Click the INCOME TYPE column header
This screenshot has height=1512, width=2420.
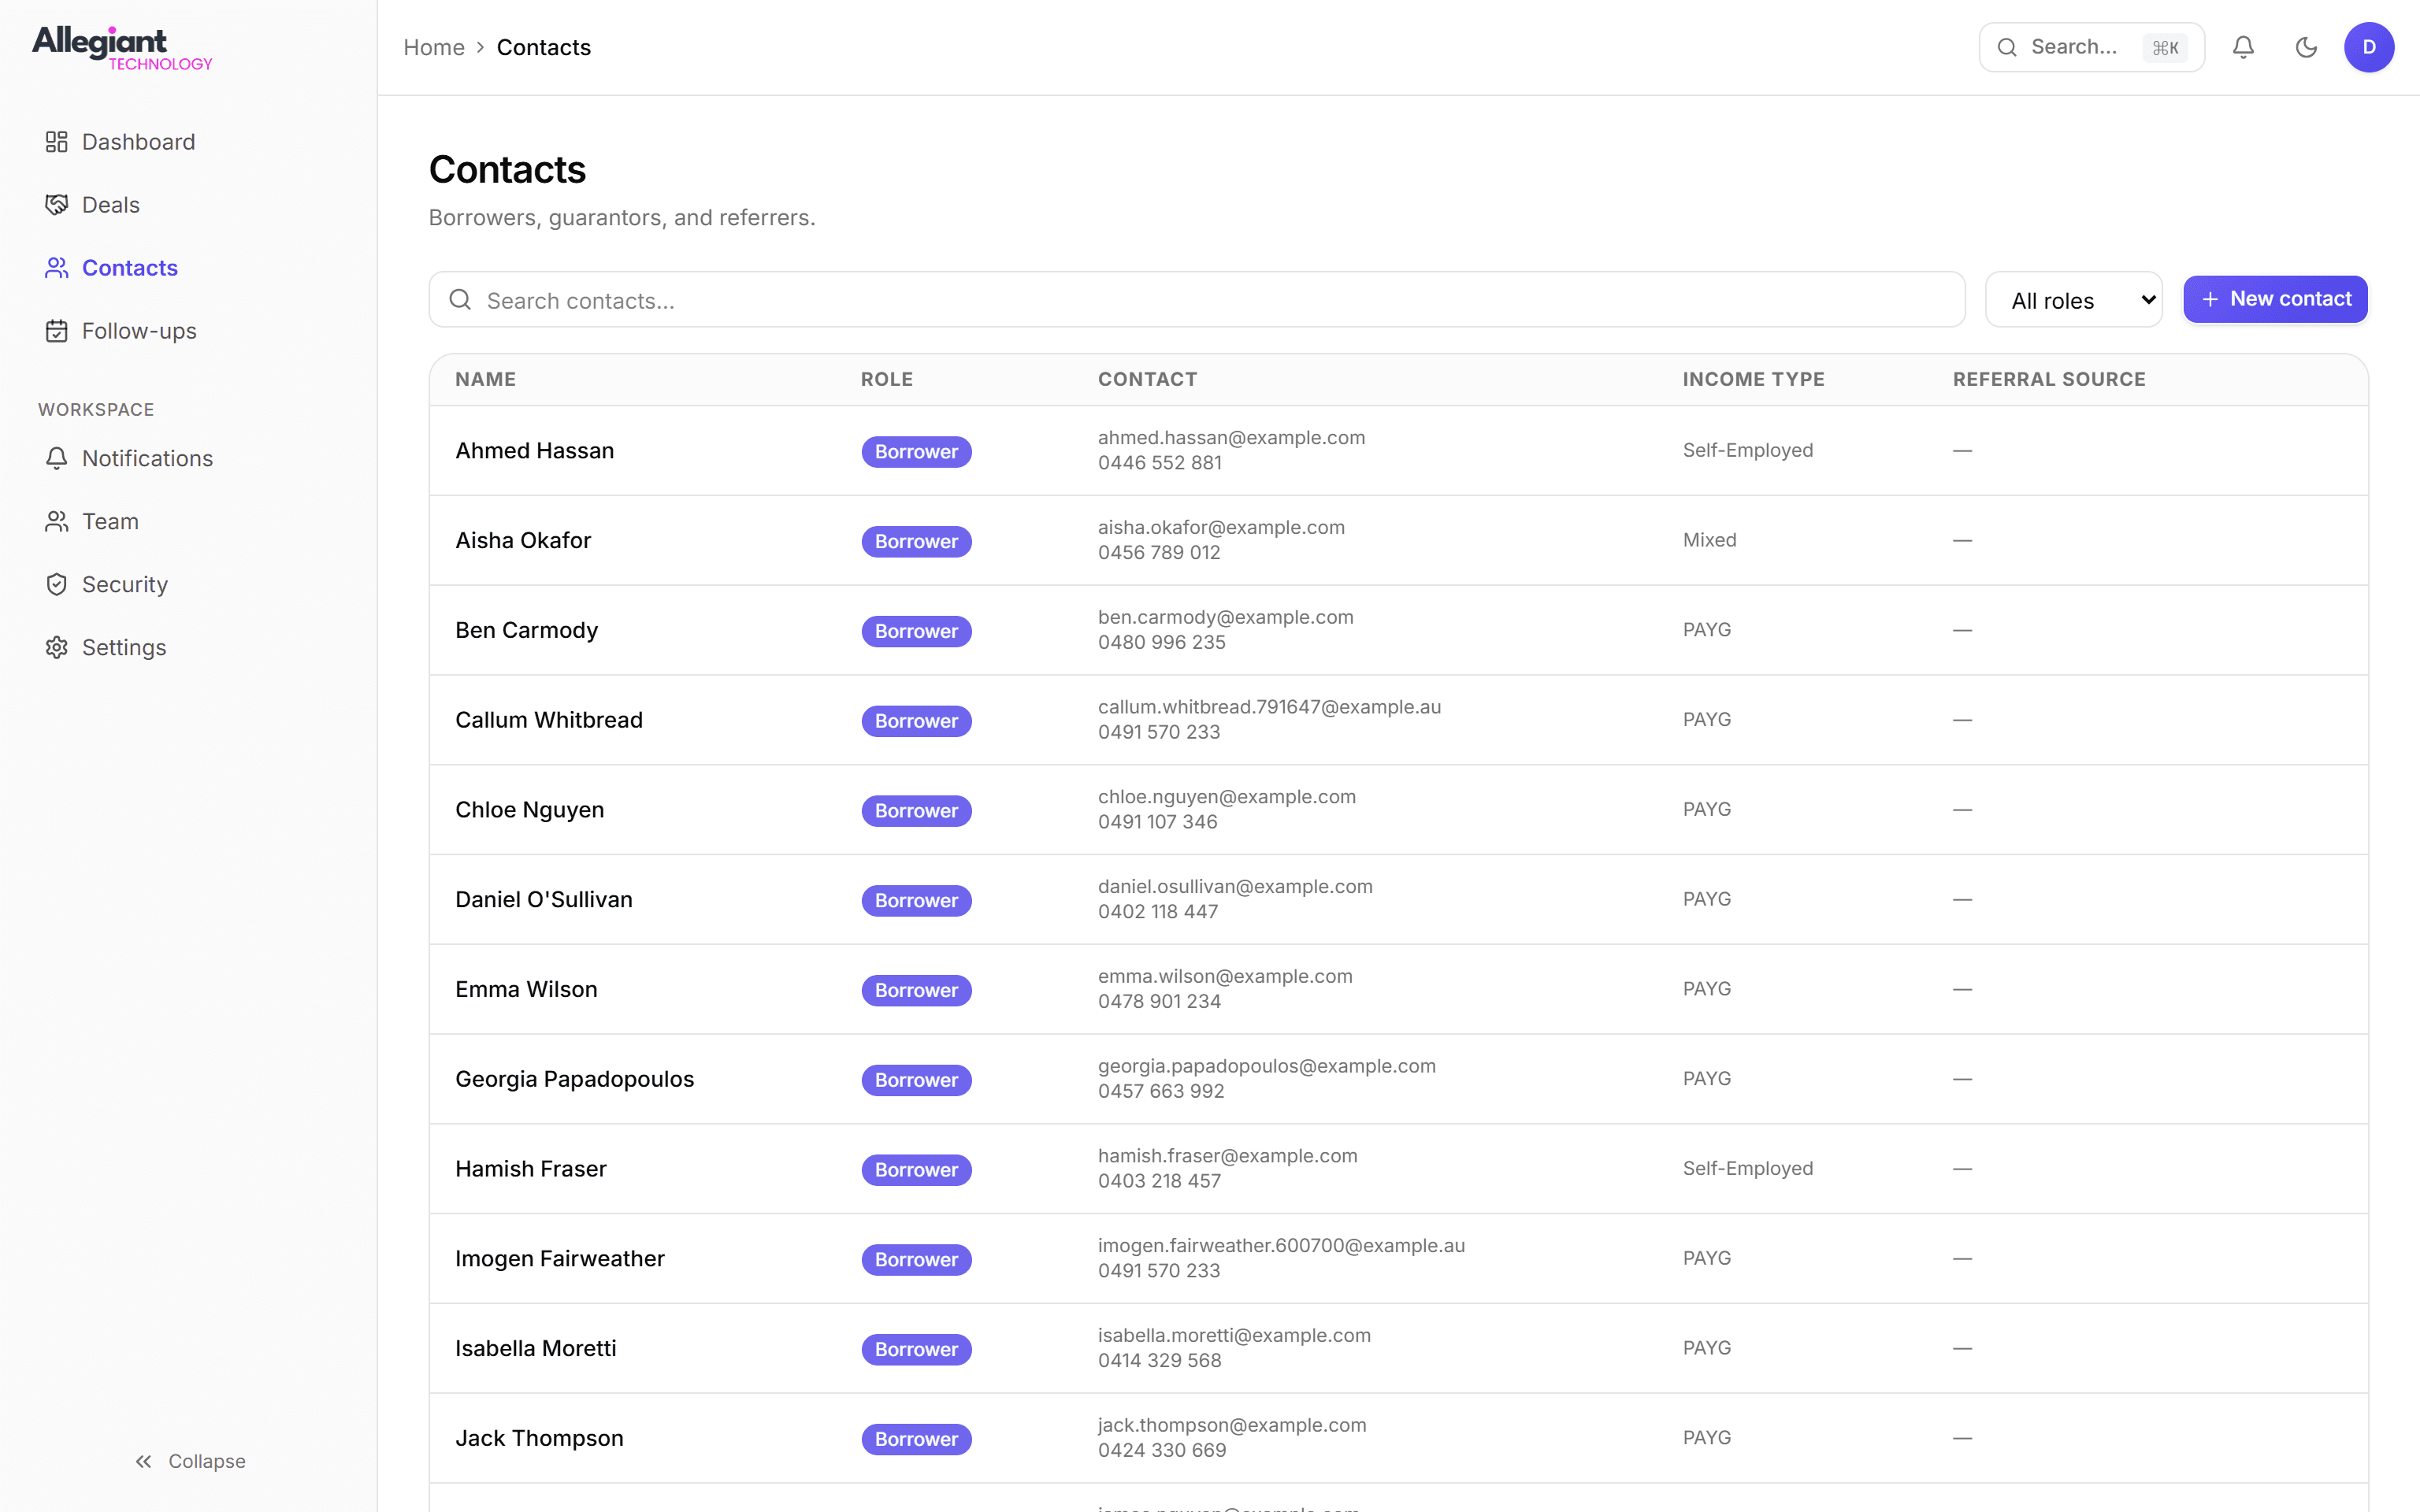tap(1753, 379)
